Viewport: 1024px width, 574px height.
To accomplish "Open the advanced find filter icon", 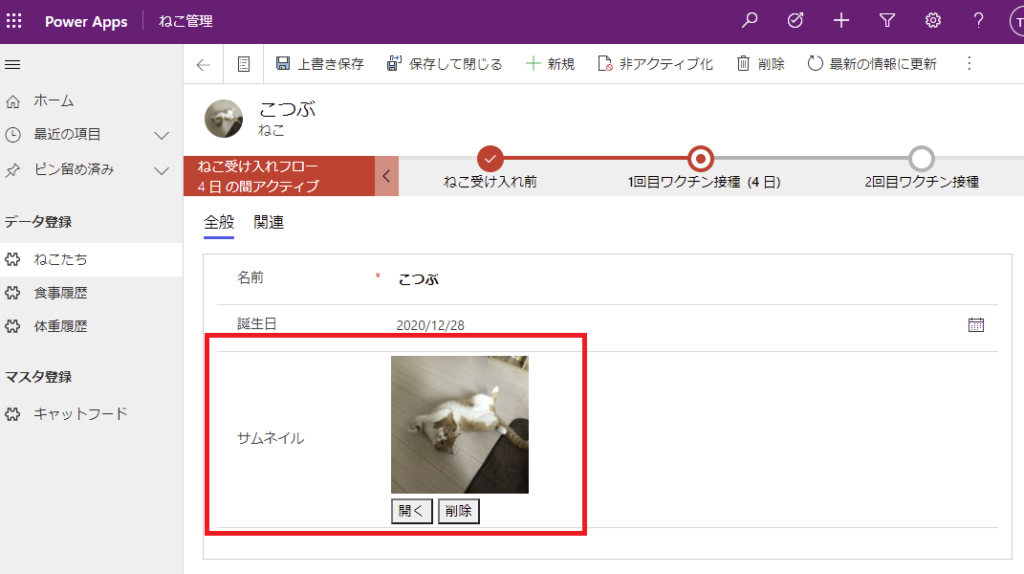I will point(887,21).
